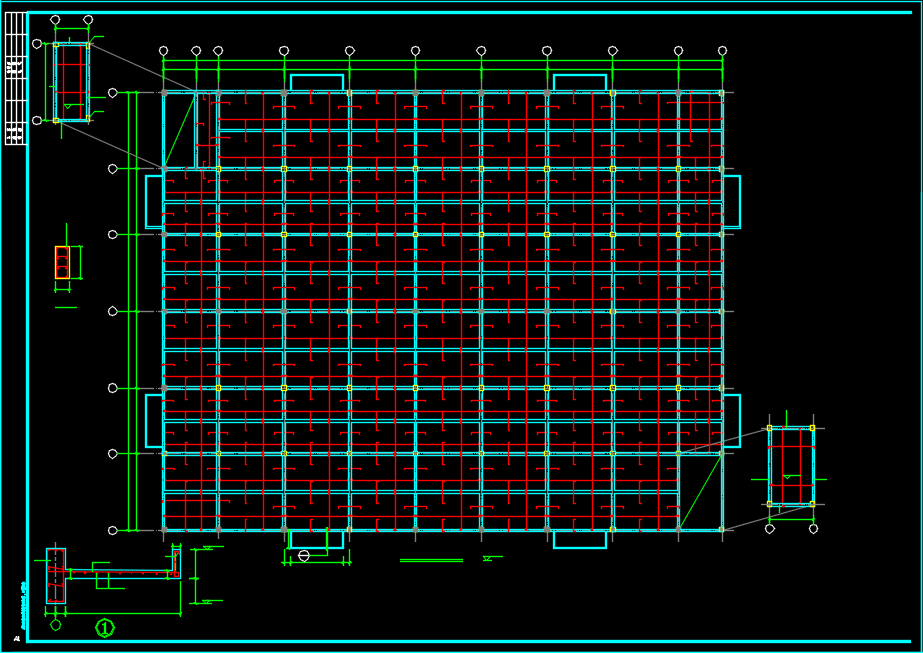
Task: Click the topmost grid axis bubble on left side
Action: coord(113,93)
